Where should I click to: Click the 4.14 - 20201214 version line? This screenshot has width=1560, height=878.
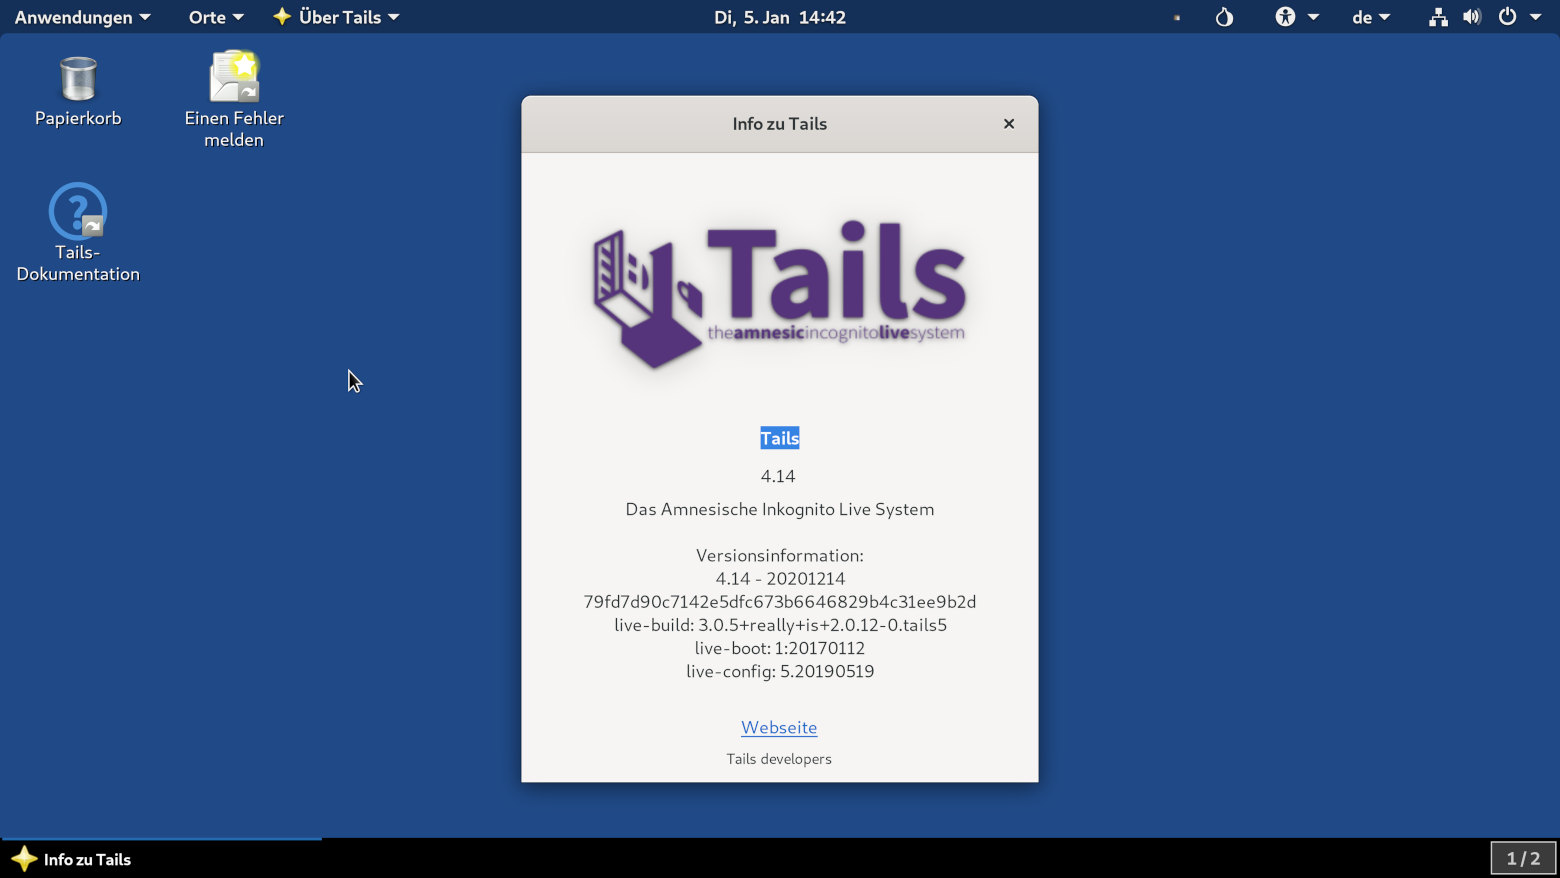(780, 578)
